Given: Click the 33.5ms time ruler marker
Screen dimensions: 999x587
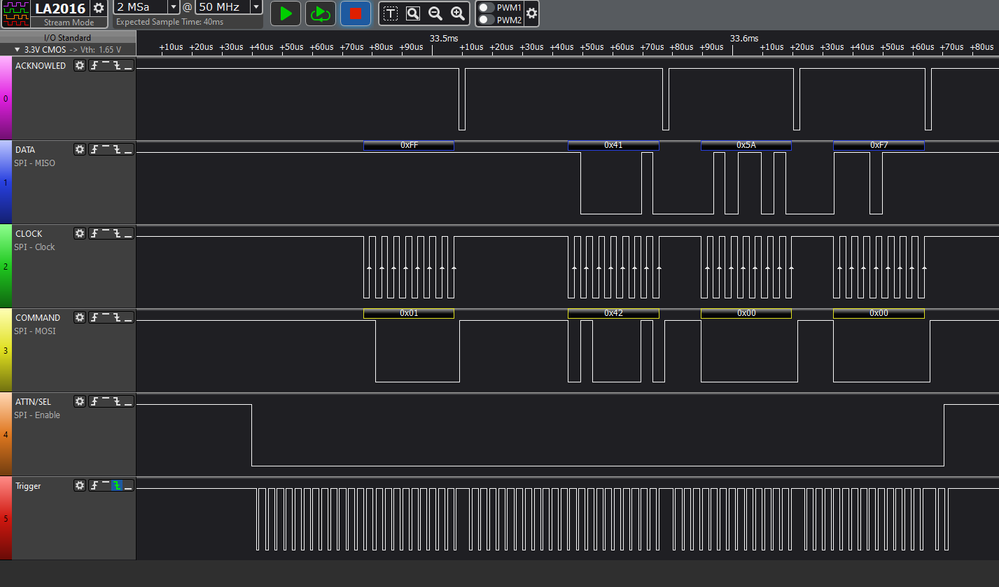Looking at the screenshot, I should (443, 38).
